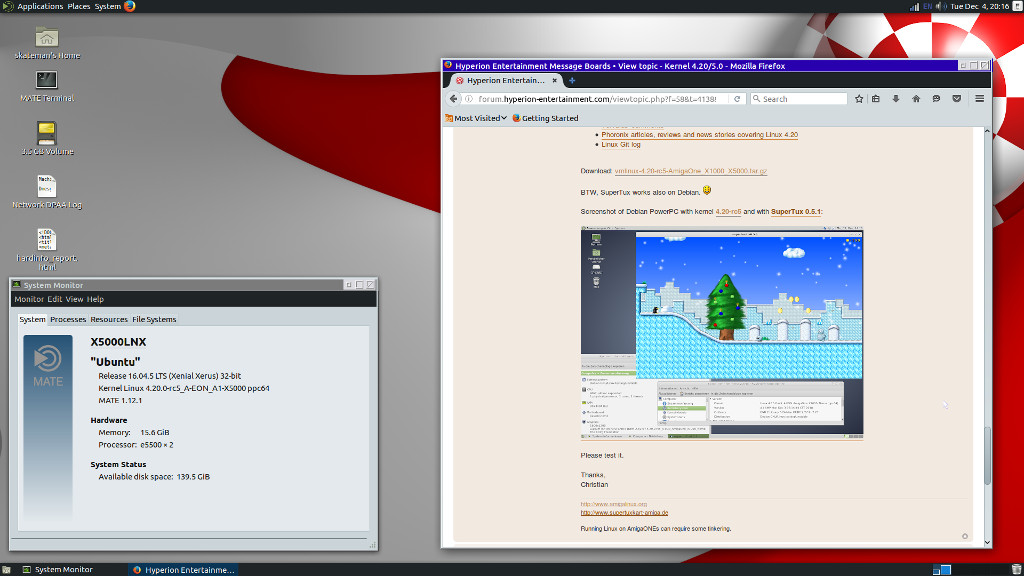Show Firefox bookmarks list icon

(876, 99)
